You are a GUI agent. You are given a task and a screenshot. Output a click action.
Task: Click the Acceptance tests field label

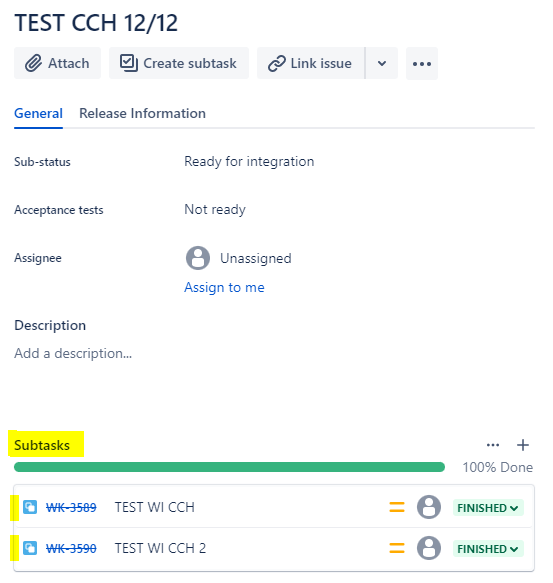pyautogui.click(x=59, y=210)
